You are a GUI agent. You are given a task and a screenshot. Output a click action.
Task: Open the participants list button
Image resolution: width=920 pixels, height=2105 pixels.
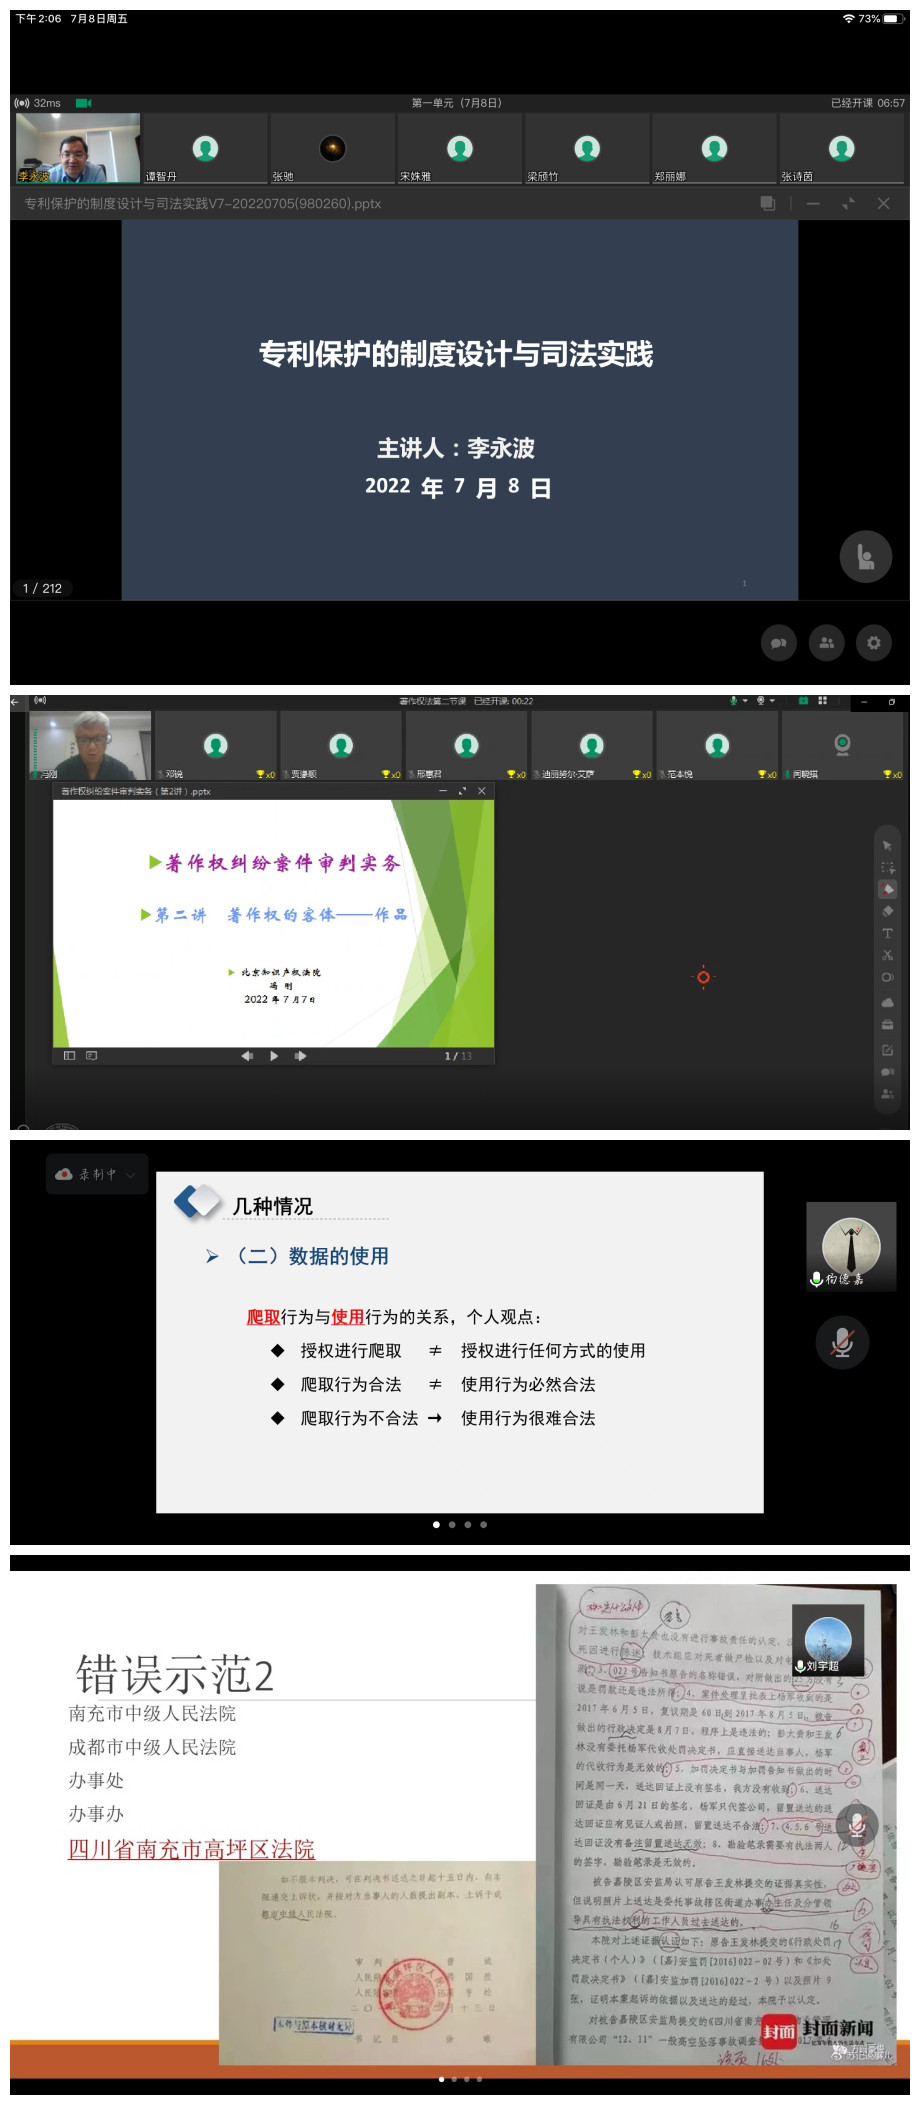(x=826, y=643)
